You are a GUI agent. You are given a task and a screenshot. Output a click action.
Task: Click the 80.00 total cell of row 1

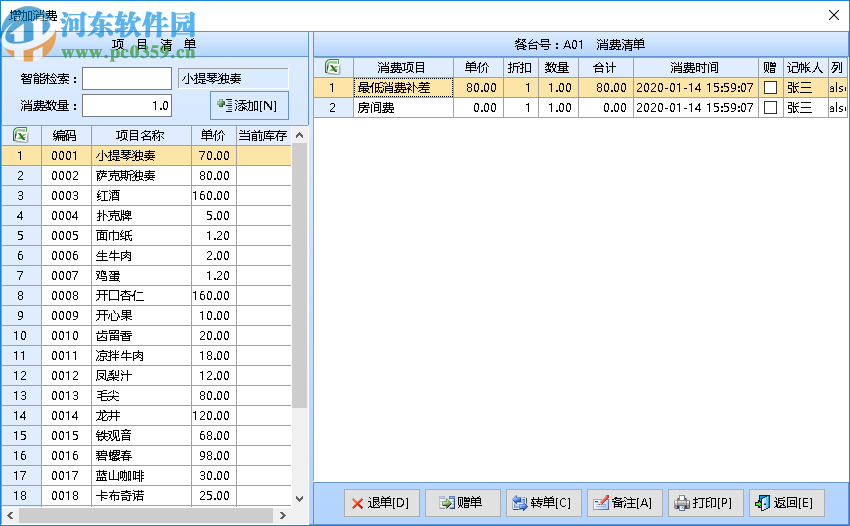[606, 87]
